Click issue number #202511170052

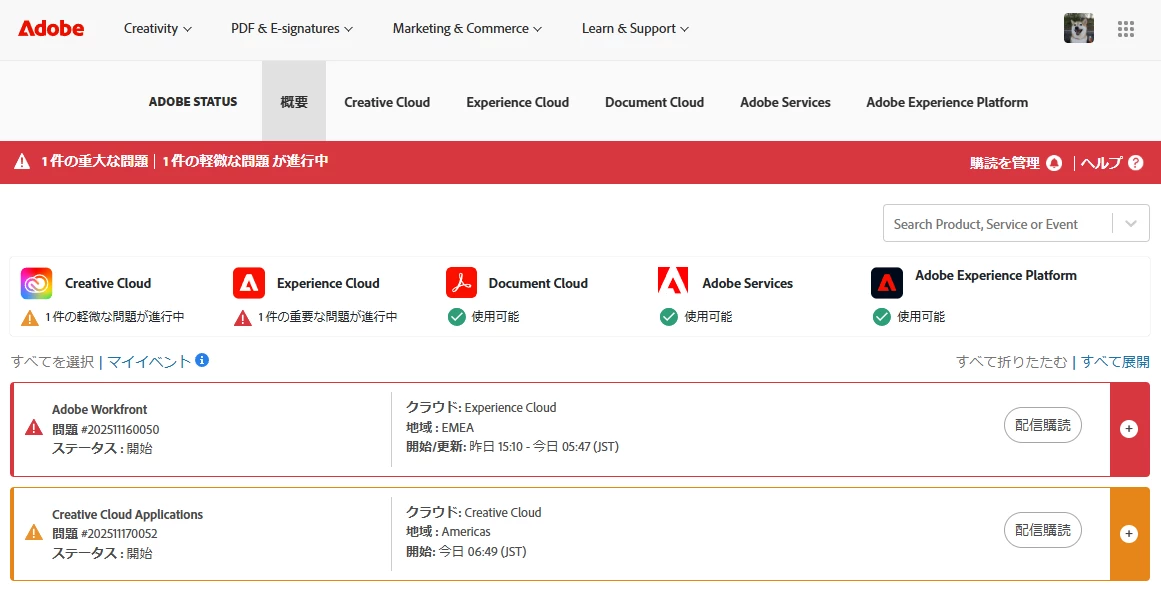point(119,533)
